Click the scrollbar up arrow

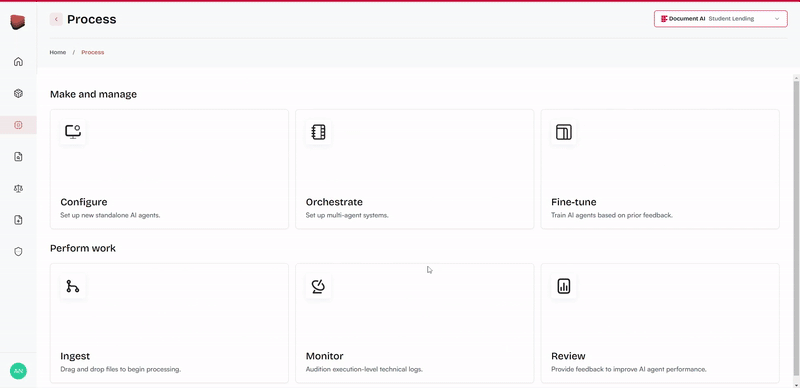click(x=796, y=77)
